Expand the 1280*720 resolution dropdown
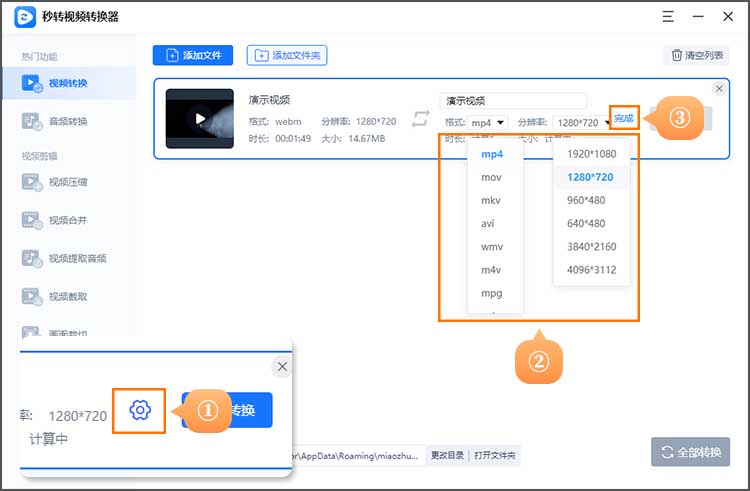 (x=583, y=122)
